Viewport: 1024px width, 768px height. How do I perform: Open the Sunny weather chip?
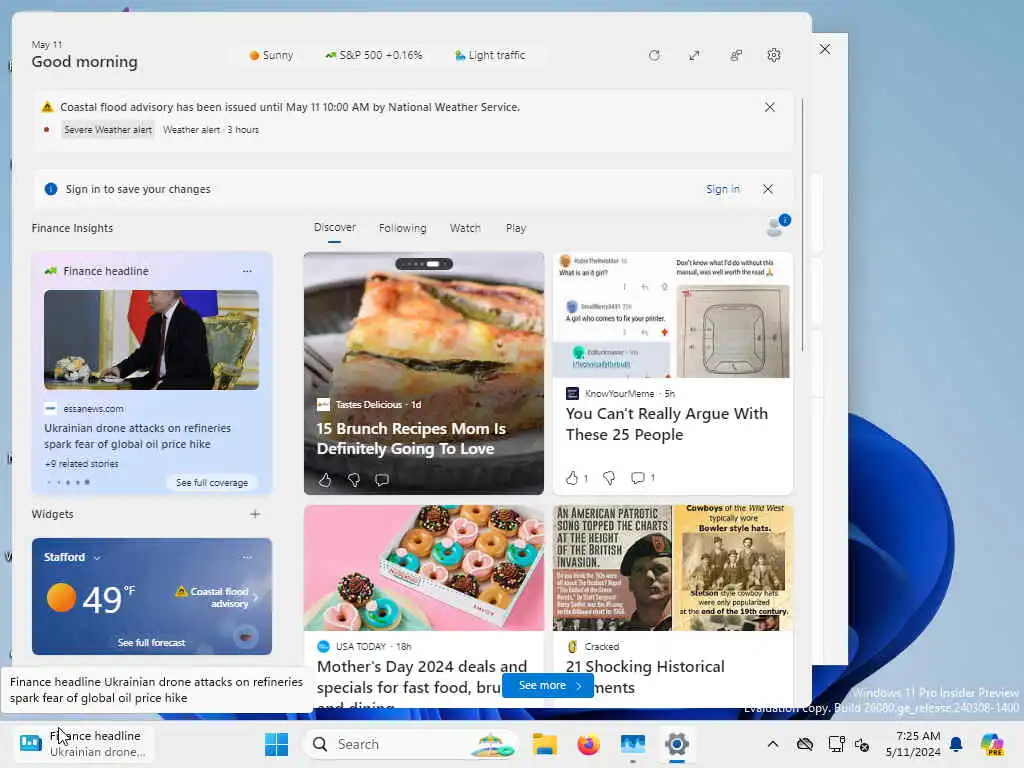(x=271, y=56)
